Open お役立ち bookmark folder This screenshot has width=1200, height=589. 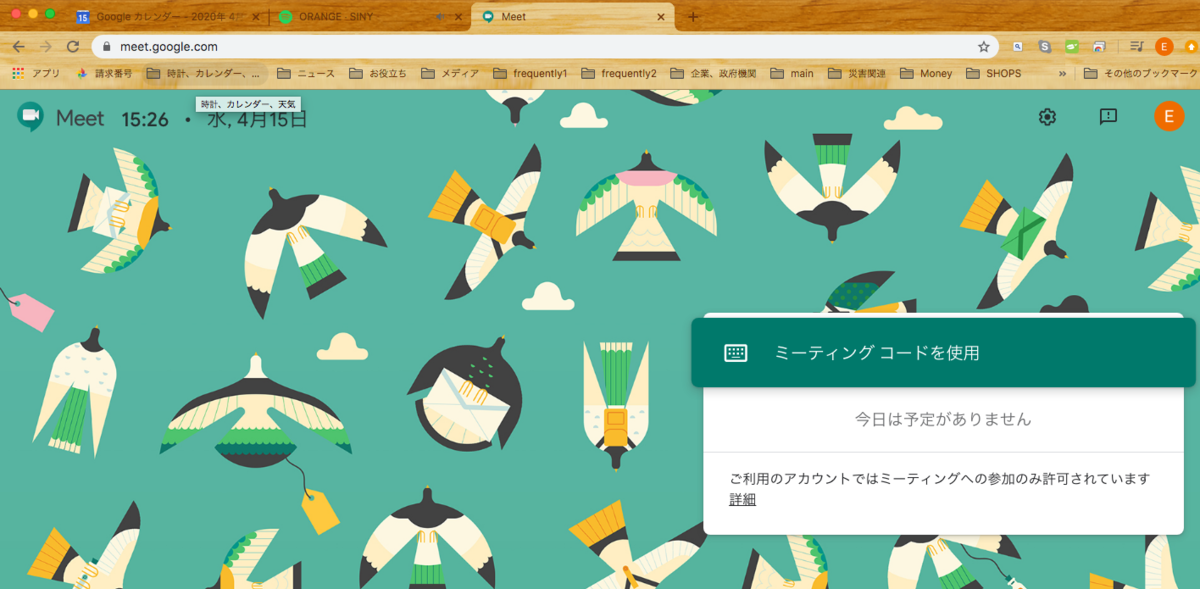378,73
